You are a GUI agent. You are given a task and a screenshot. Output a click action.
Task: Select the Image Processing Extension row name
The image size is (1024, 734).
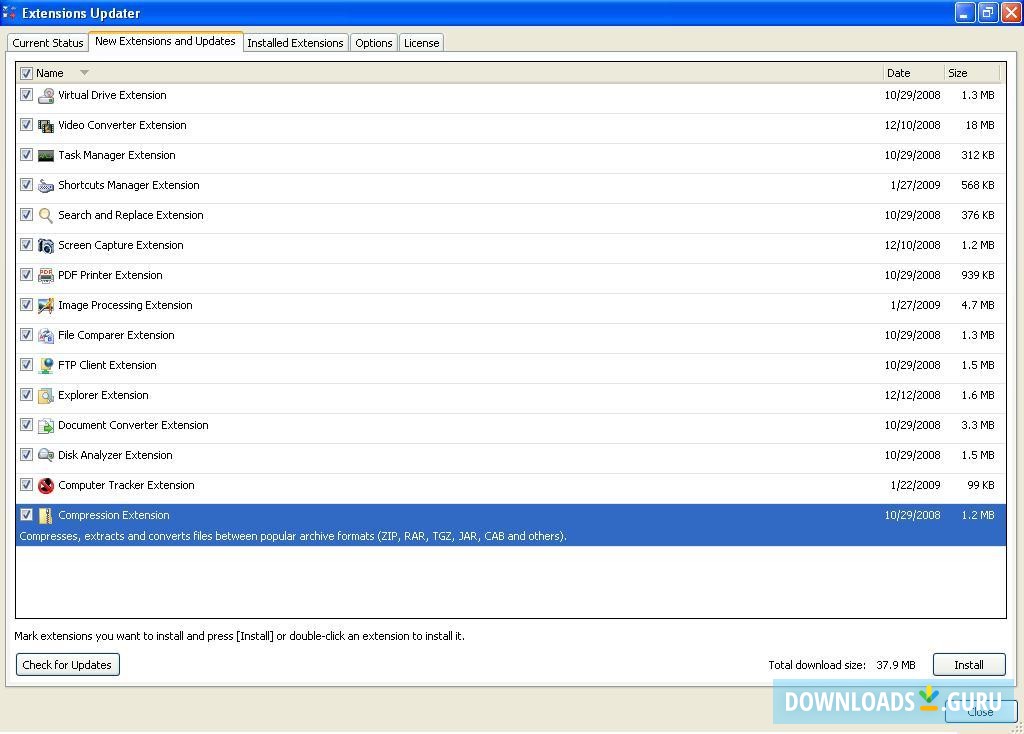(125, 306)
